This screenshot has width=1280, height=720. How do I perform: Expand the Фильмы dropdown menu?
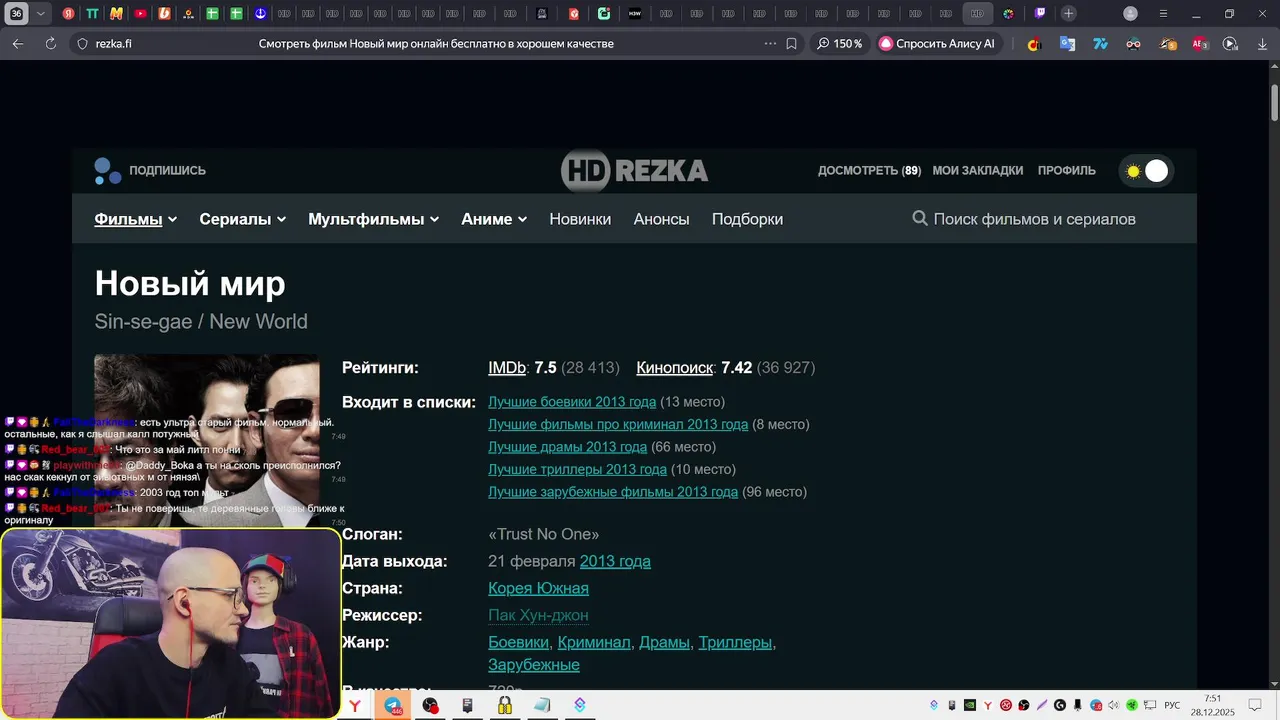pyautogui.click(x=135, y=219)
